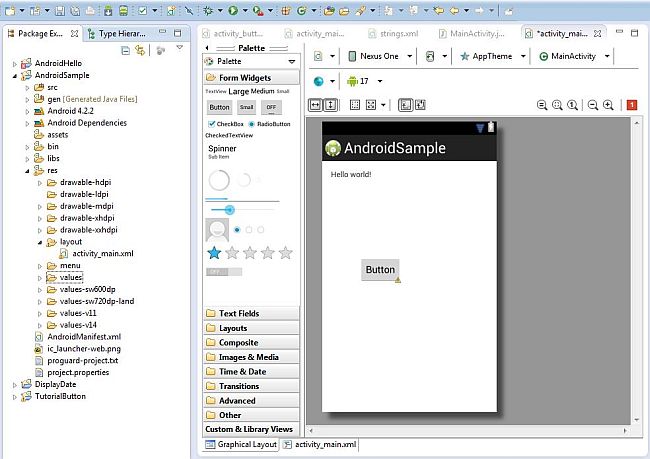Open the Time & Date palette category
The height and width of the screenshot is (459, 650).
pos(251,372)
